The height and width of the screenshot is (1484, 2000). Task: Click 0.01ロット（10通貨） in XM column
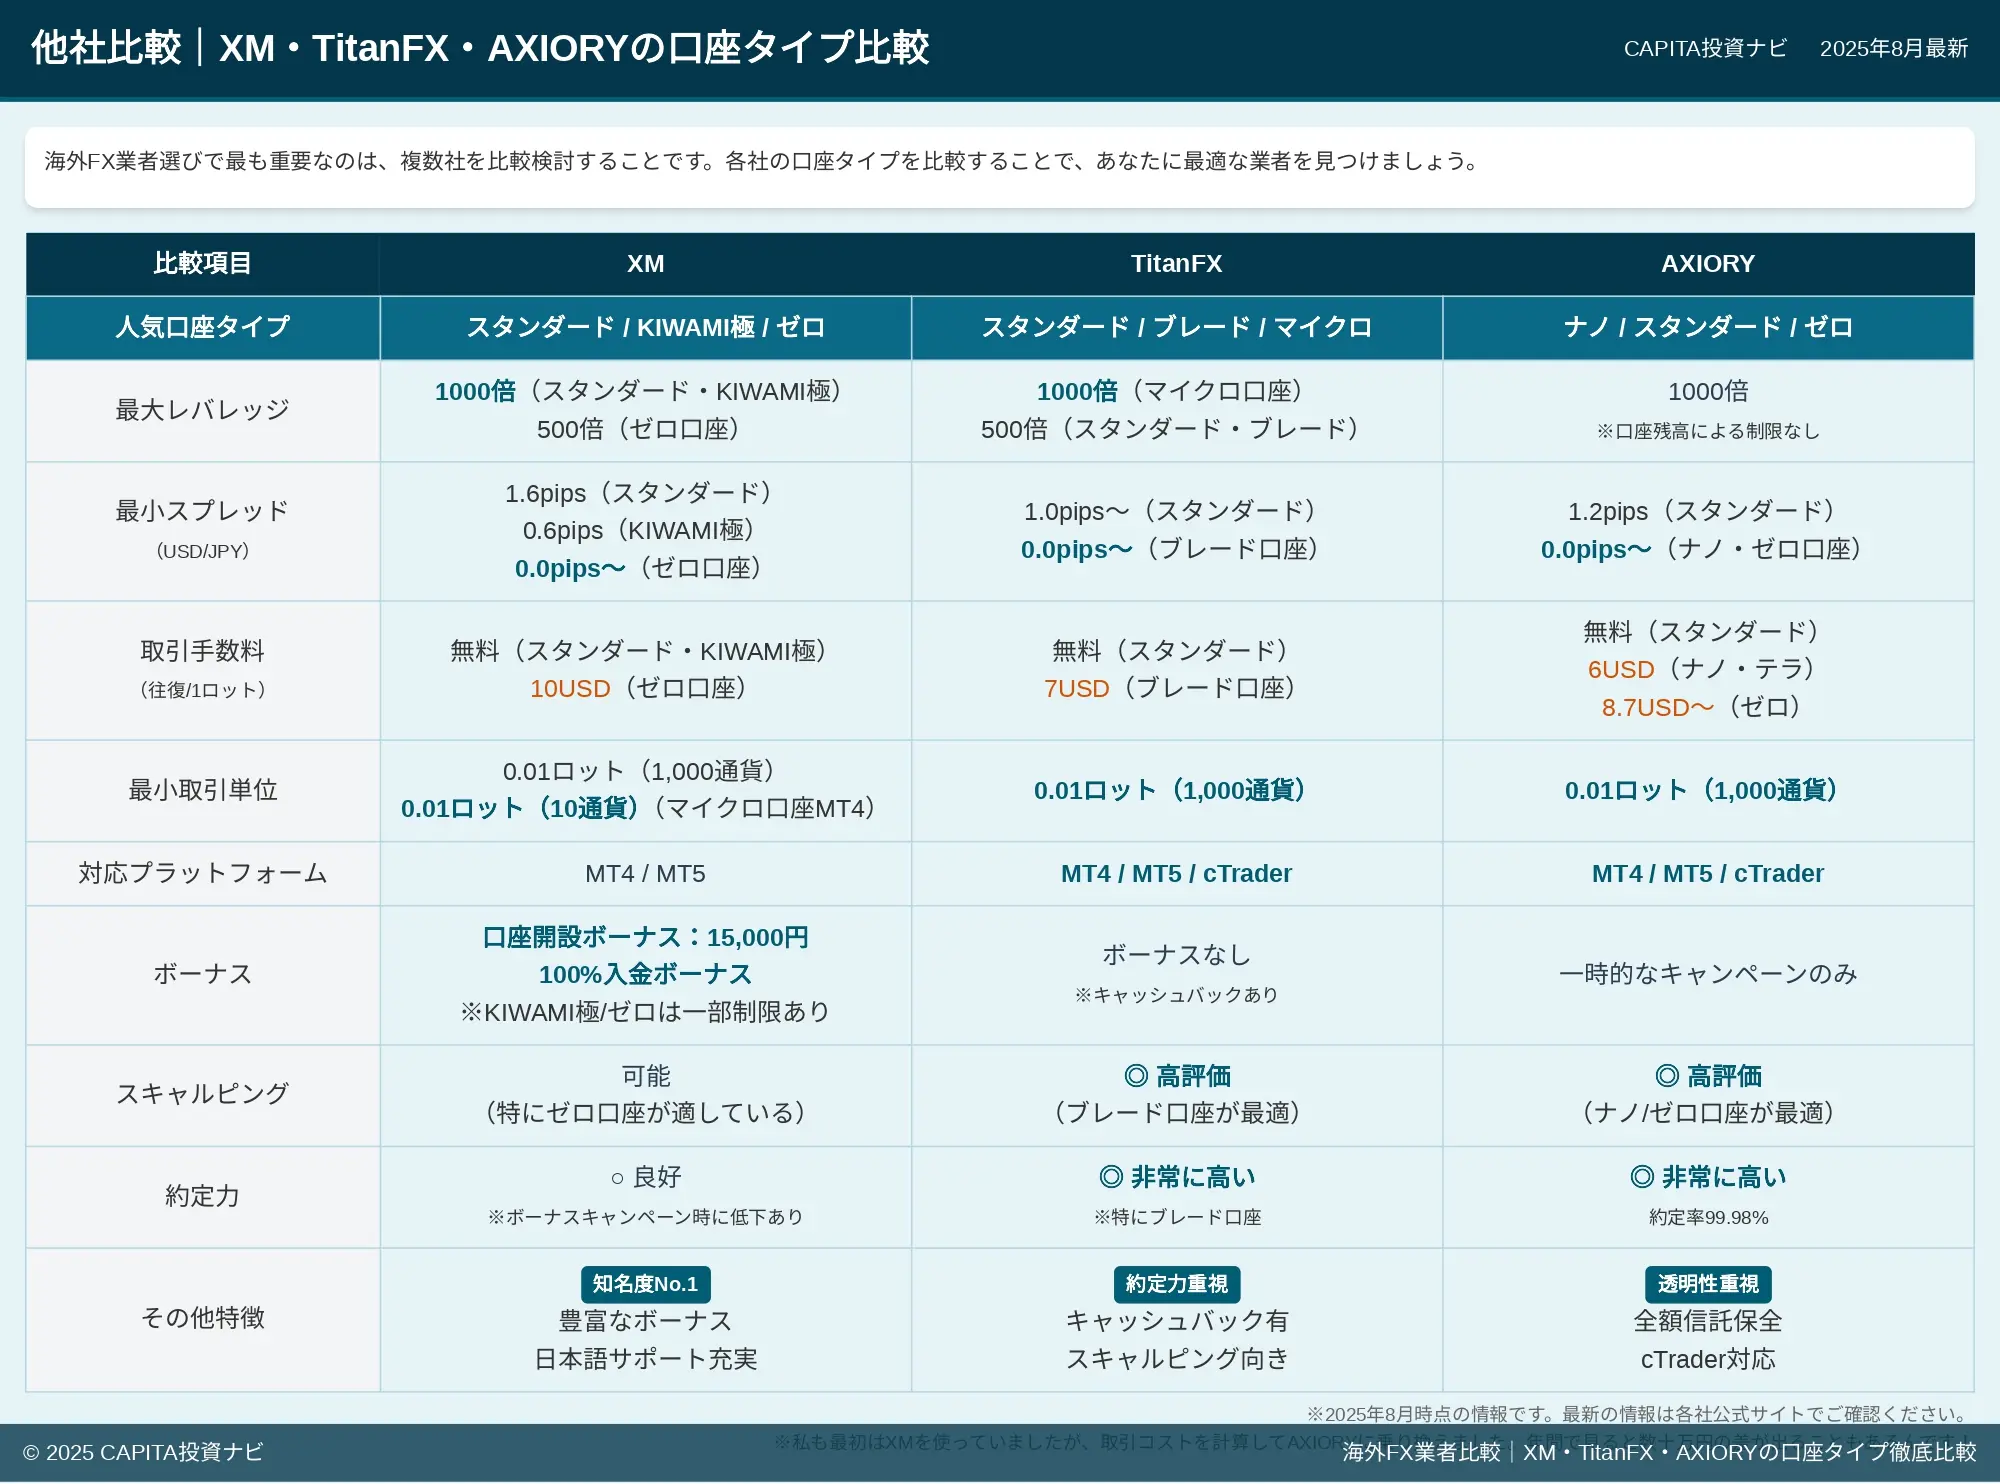(x=520, y=808)
